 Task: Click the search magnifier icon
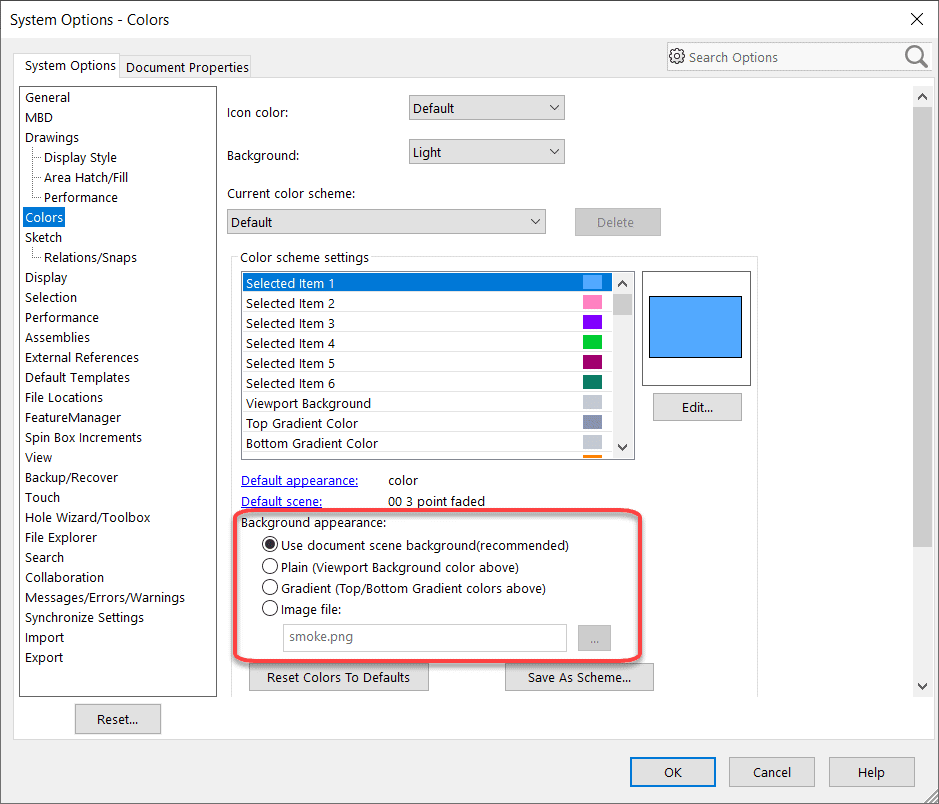916,57
